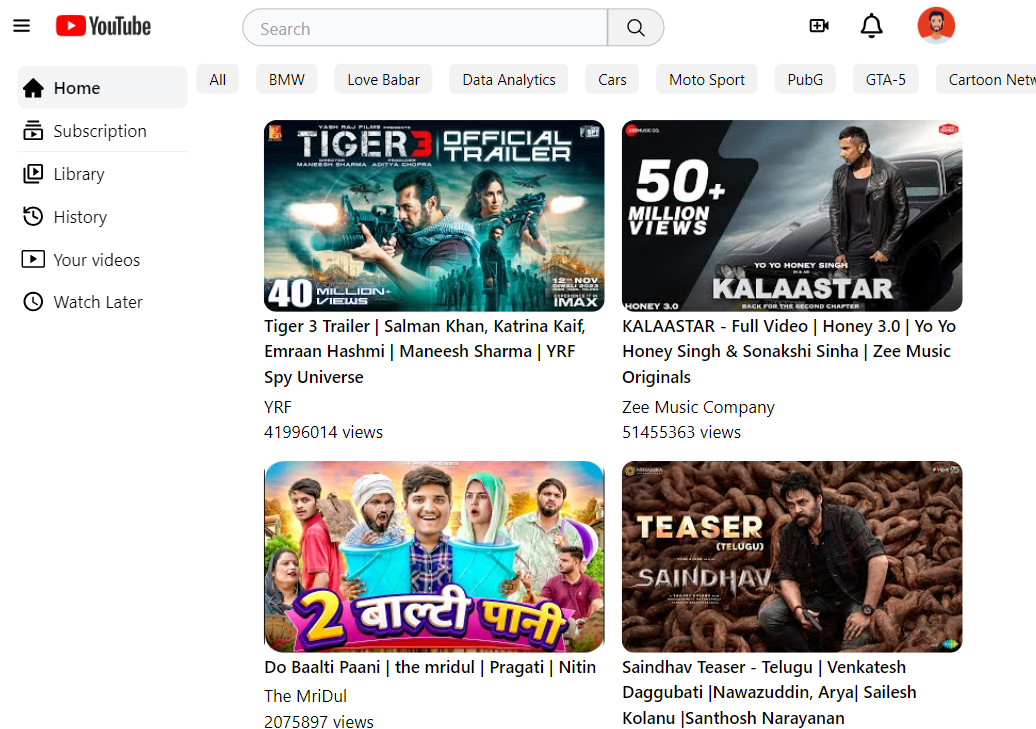Focus the Search input field
The height and width of the screenshot is (729, 1036).
[x=425, y=28]
